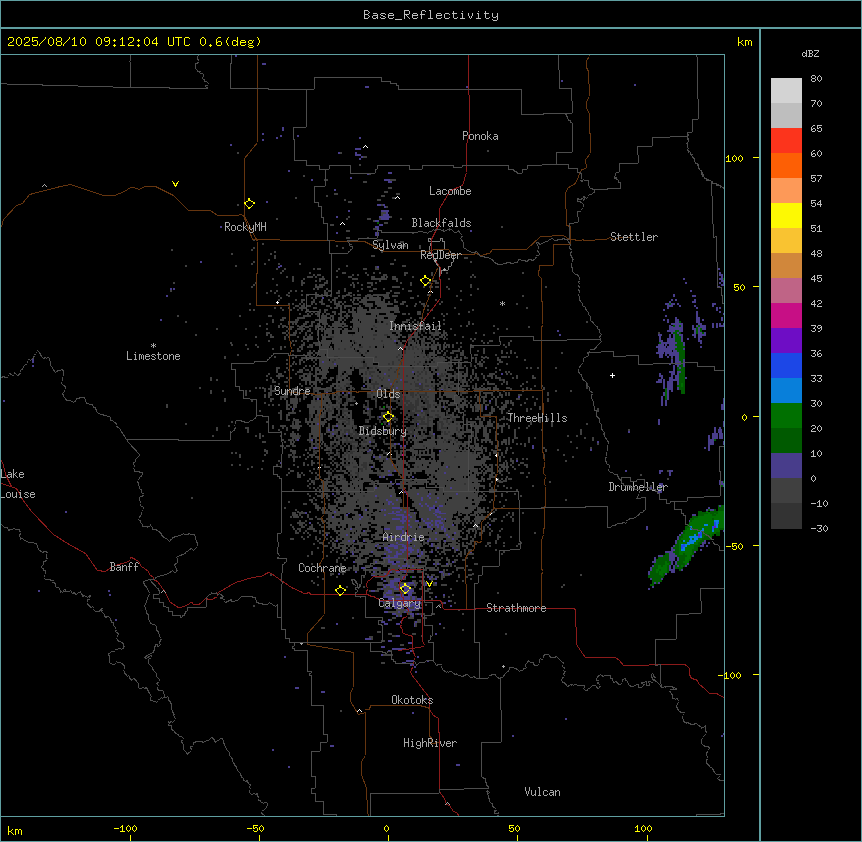This screenshot has width=862, height=842.
Task: Click the Airdrie city label
Action: coord(404,537)
